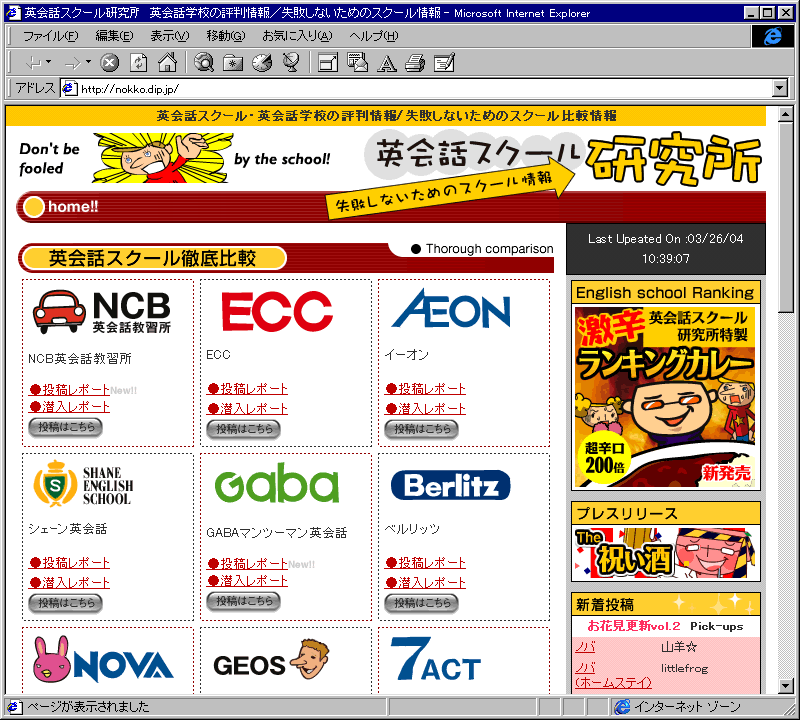Click the 投稿はこちら button under Berlitz

422,603
